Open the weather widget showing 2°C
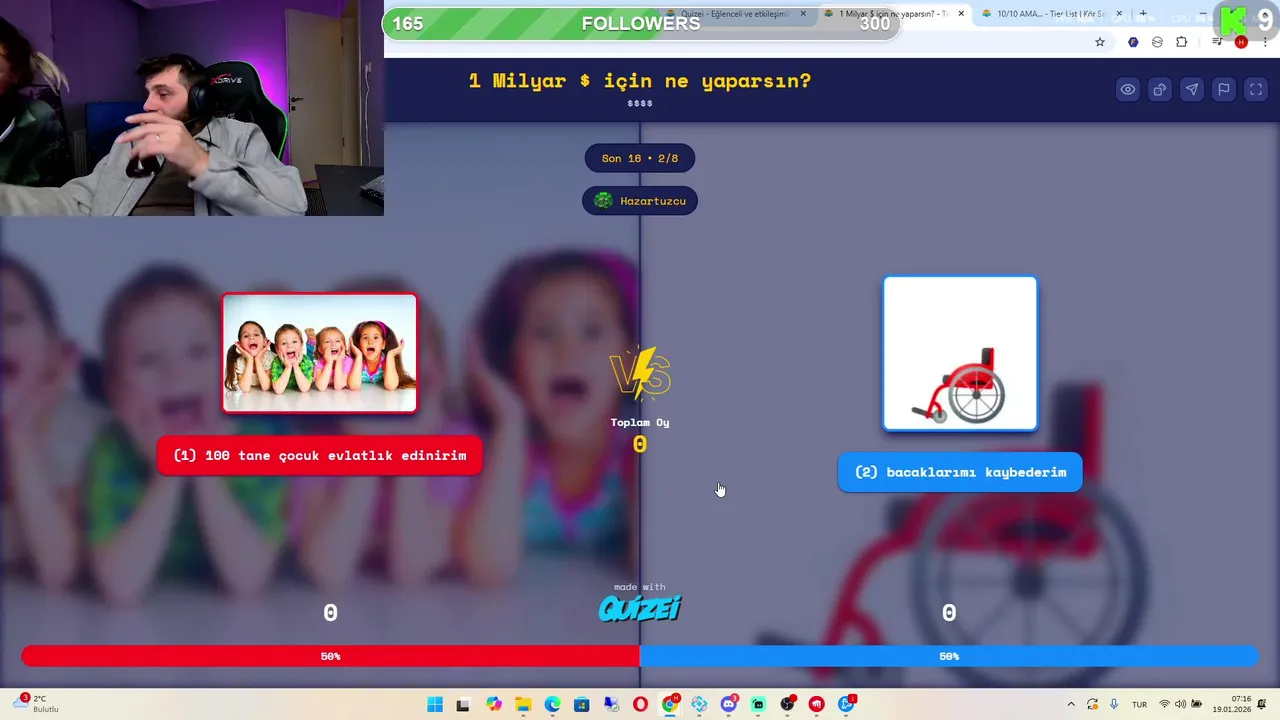 point(36,704)
